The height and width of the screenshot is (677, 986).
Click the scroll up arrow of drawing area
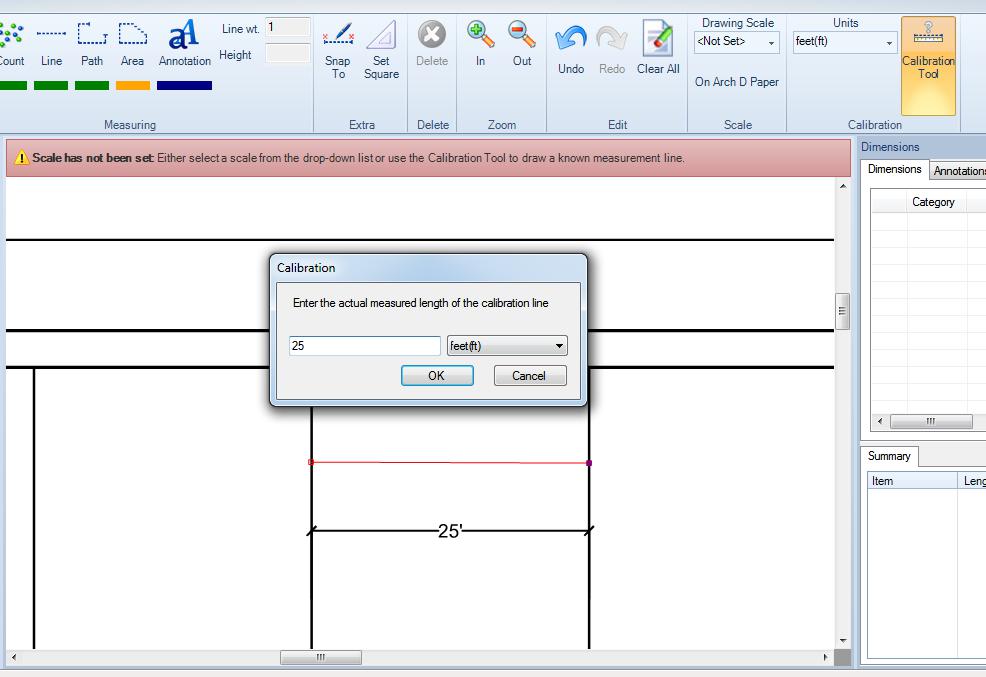pos(843,186)
